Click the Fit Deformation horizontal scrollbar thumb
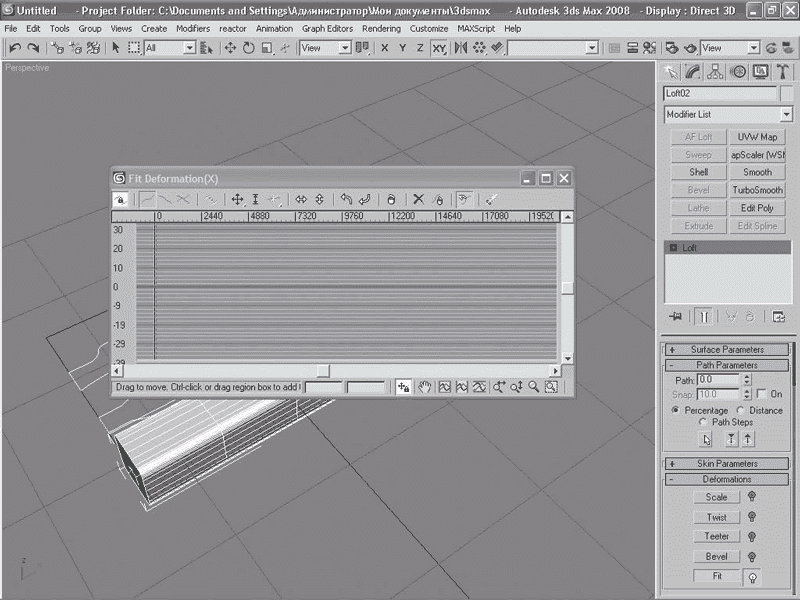The image size is (800, 600). [x=322, y=371]
